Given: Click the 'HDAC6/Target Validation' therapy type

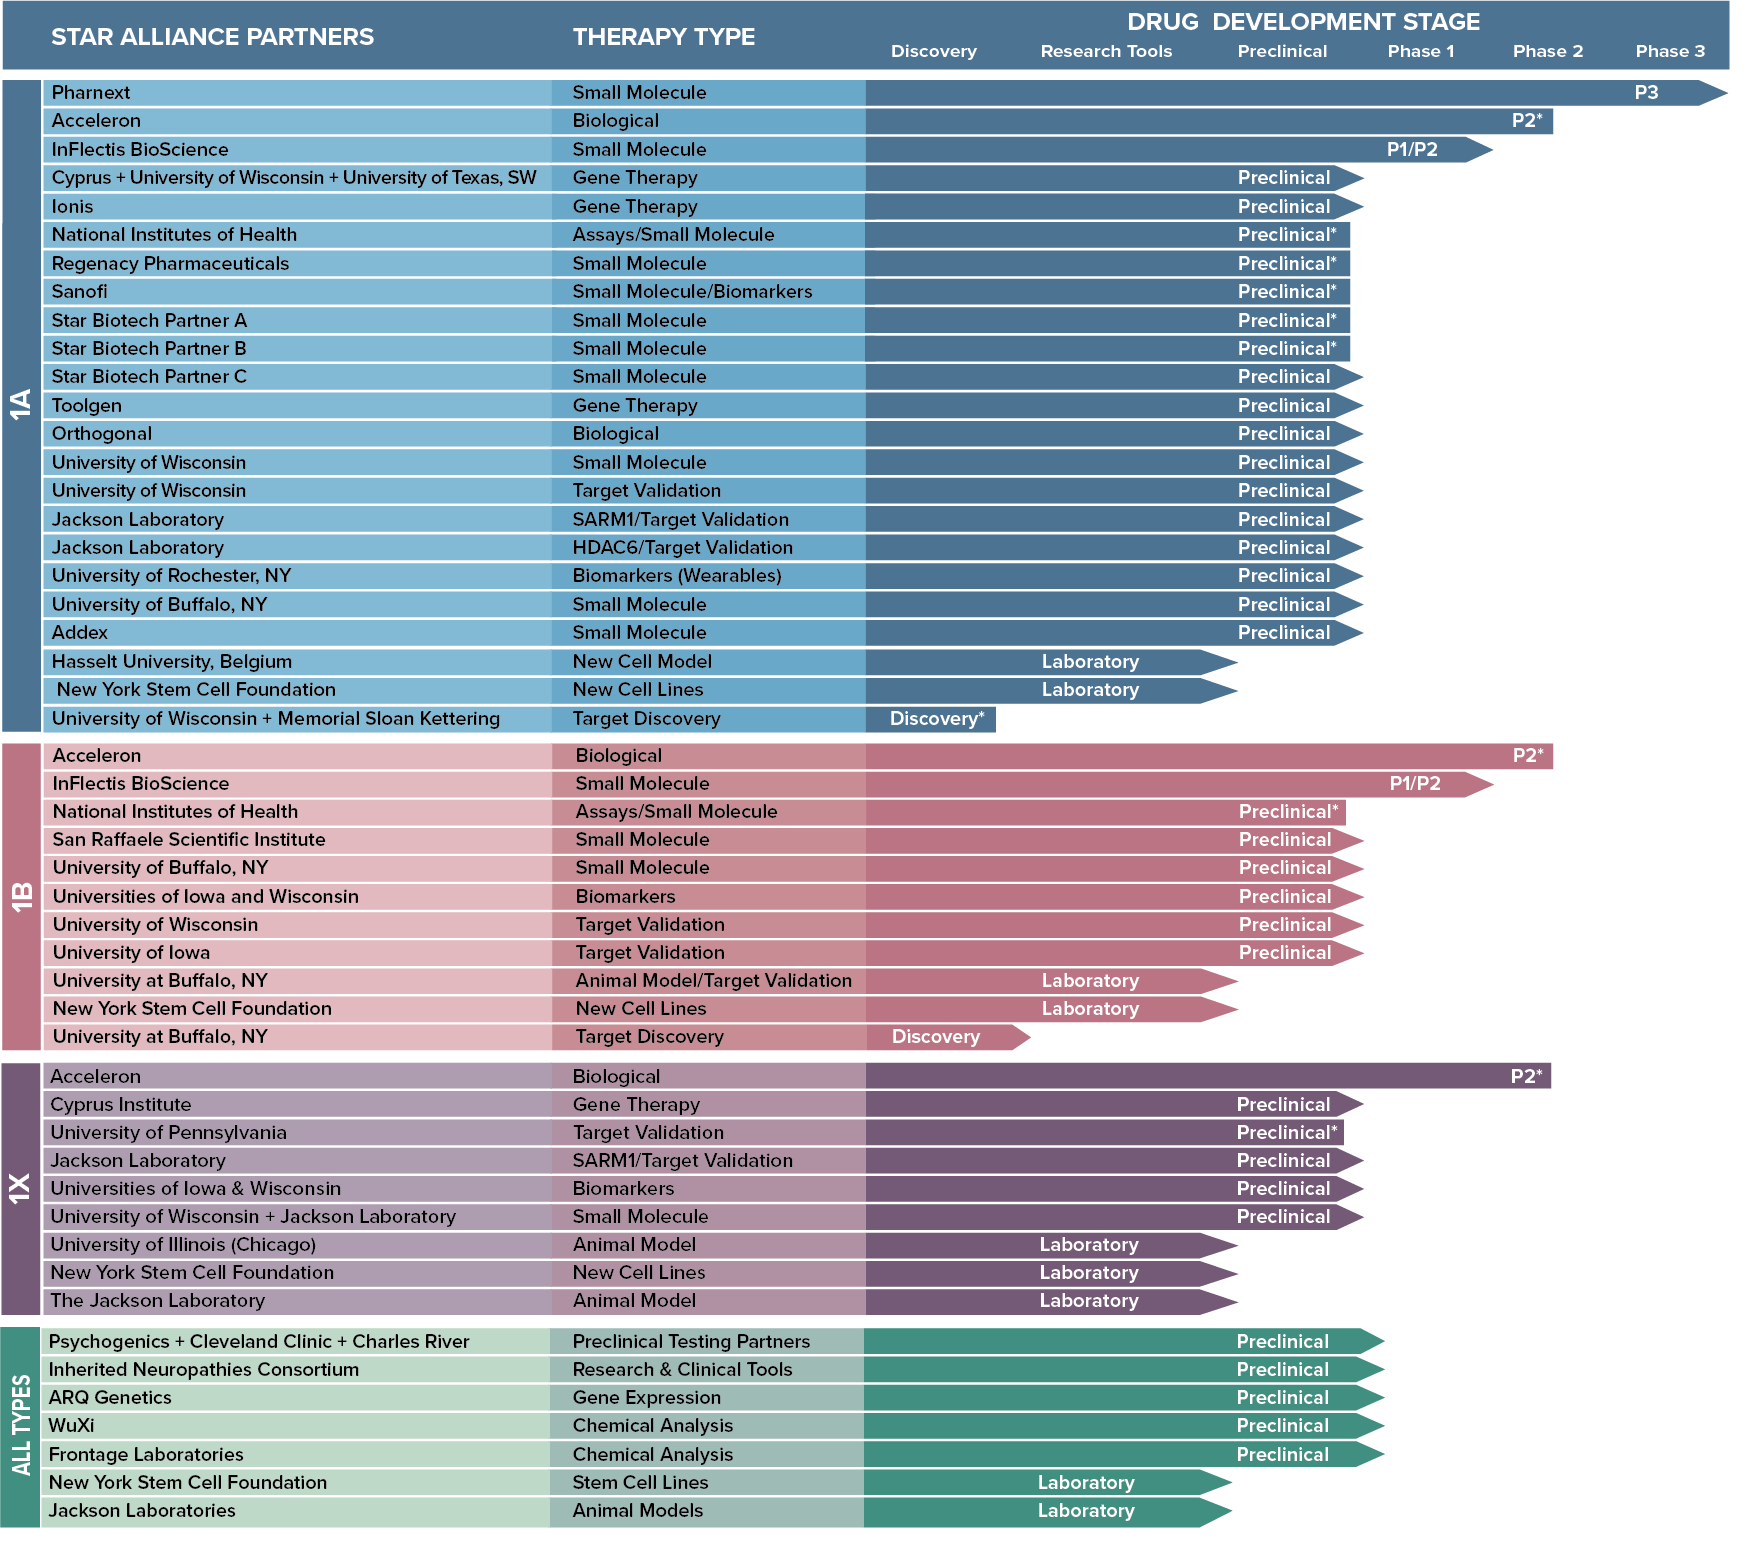Looking at the screenshot, I should click(x=682, y=548).
